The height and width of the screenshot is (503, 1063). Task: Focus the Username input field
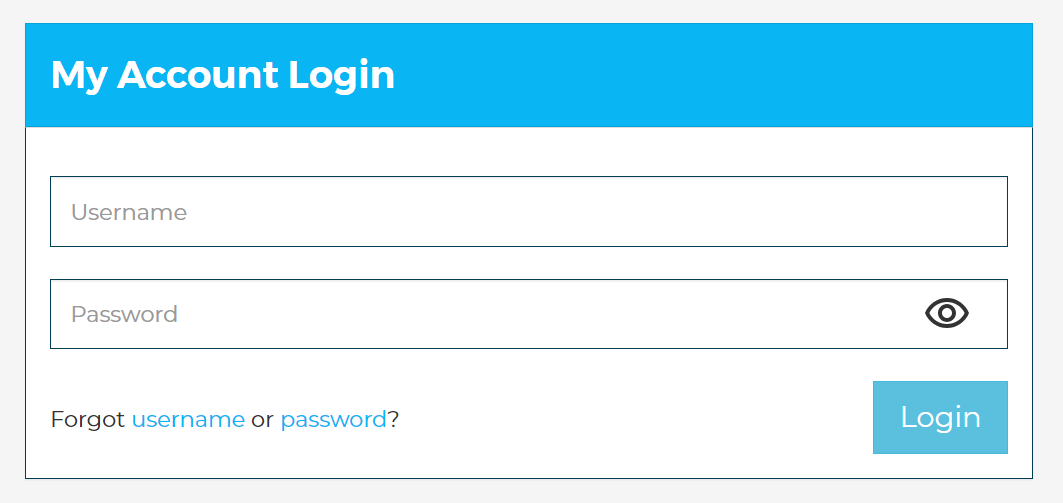click(x=529, y=212)
